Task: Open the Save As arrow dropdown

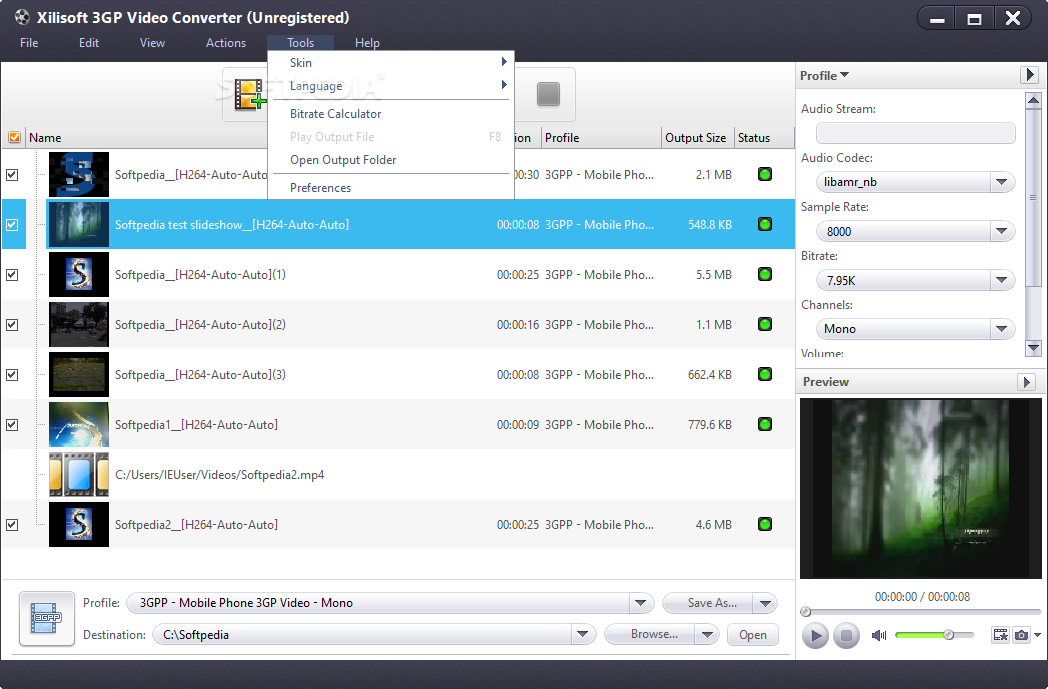Action: (765, 603)
